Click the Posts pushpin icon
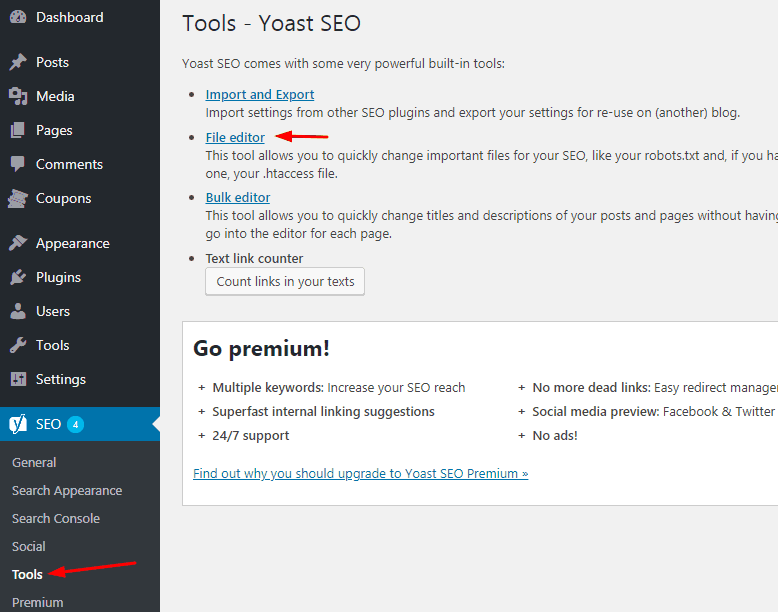The width and height of the screenshot is (778, 612). [x=18, y=62]
